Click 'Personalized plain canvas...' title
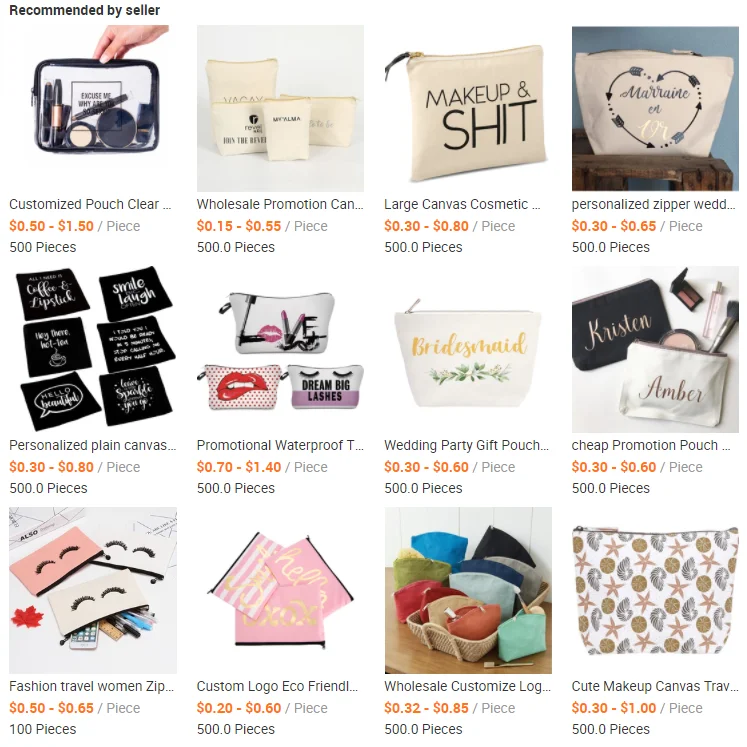This screenshot has height=747, width=747. click(x=93, y=445)
